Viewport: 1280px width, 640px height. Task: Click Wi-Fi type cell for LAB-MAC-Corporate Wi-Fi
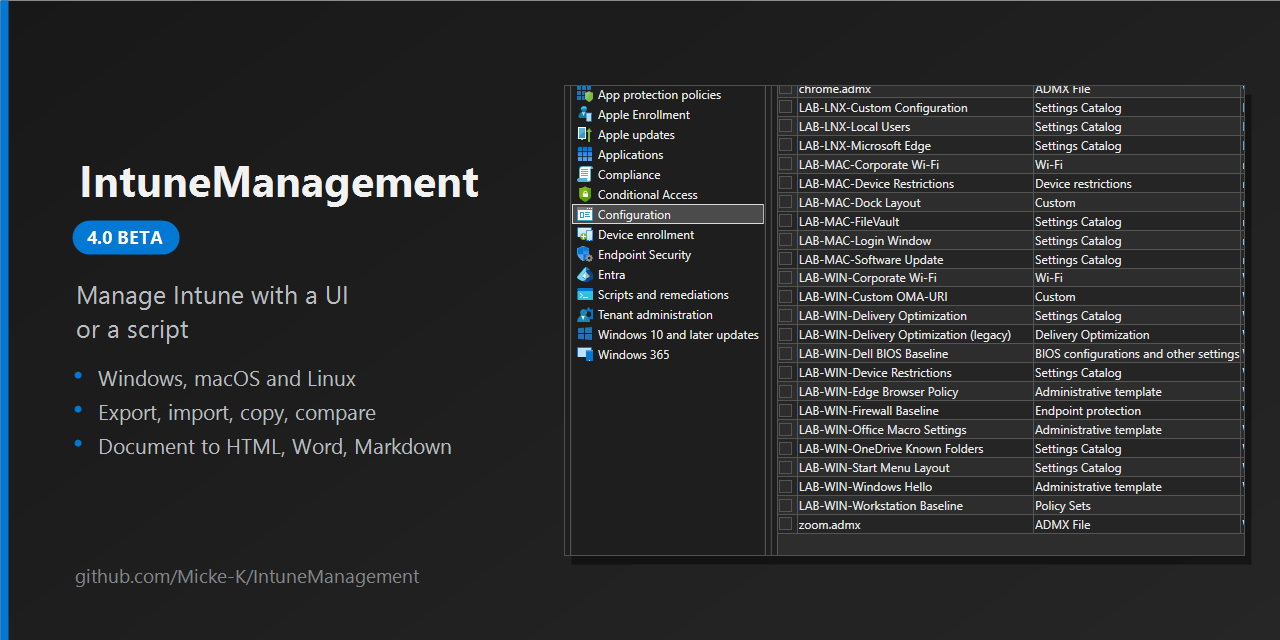point(1137,165)
